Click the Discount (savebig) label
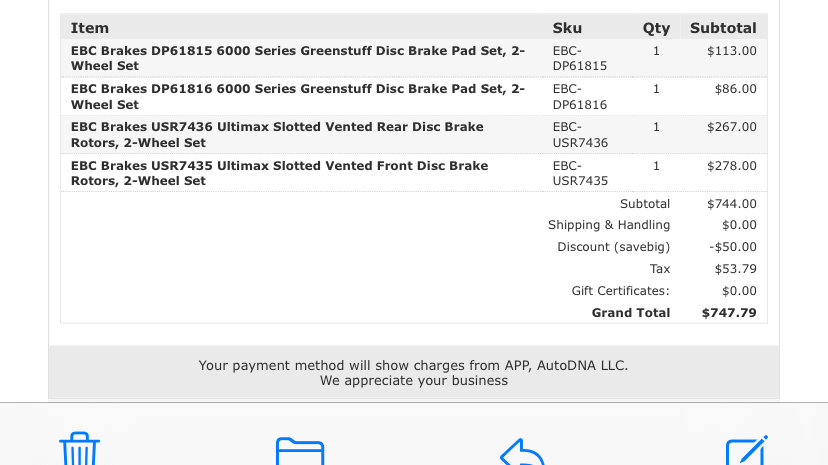Screen dimensions: 828x465 point(614,247)
